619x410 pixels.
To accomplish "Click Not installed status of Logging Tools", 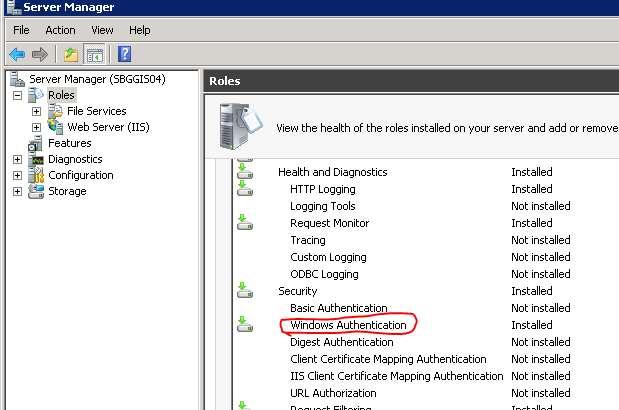I will pos(541,206).
